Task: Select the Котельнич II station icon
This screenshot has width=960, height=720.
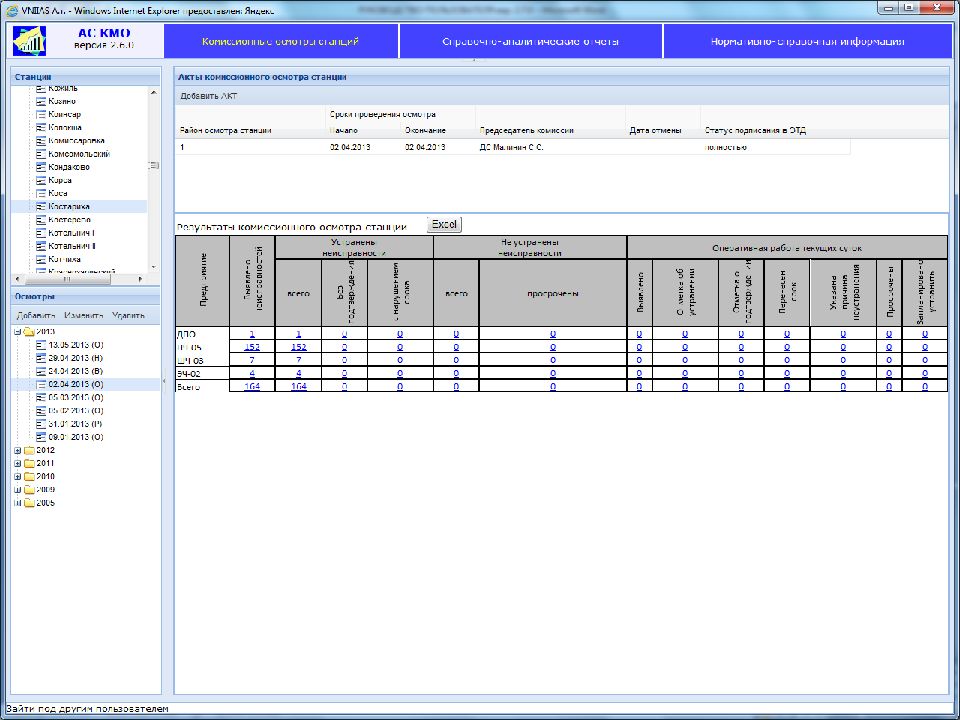Action: coord(41,246)
